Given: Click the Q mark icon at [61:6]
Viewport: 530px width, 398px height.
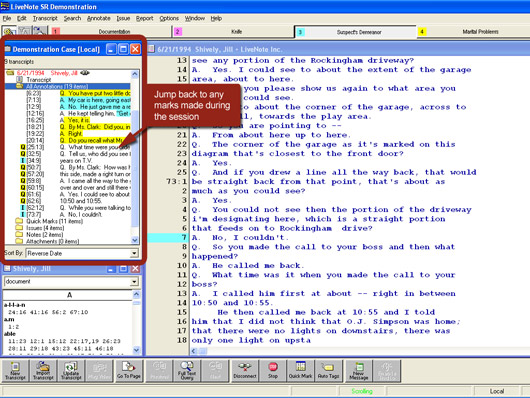Looking at the screenshot, I should click(x=23, y=194).
